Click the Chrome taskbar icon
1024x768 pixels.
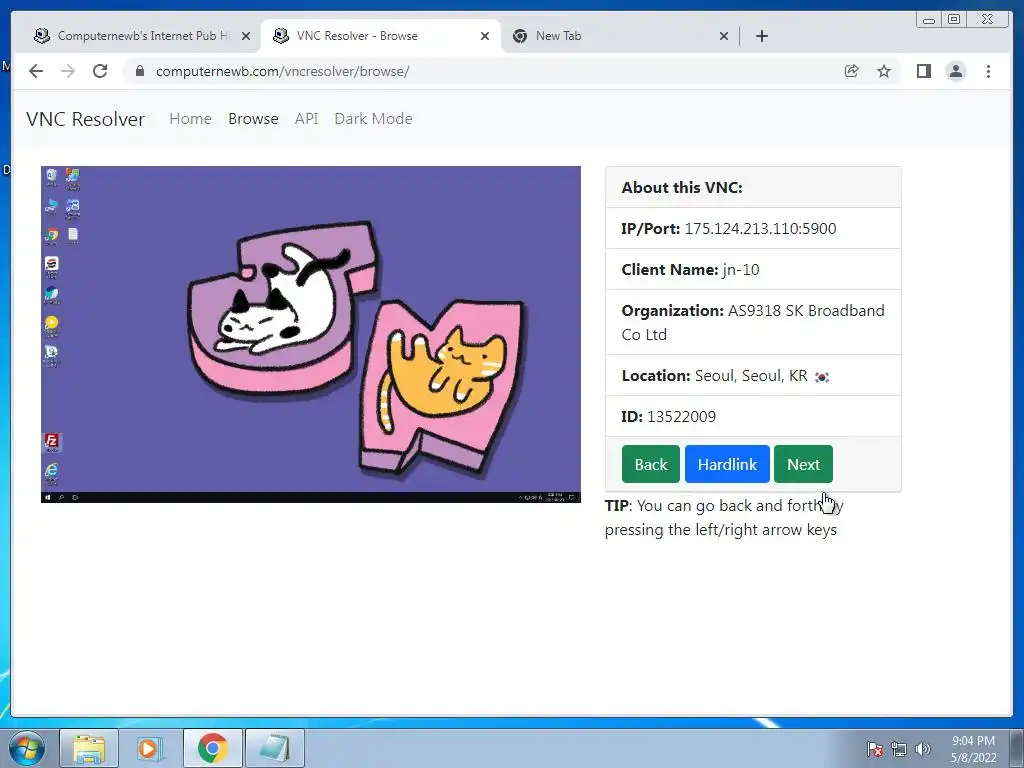(212, 748)
